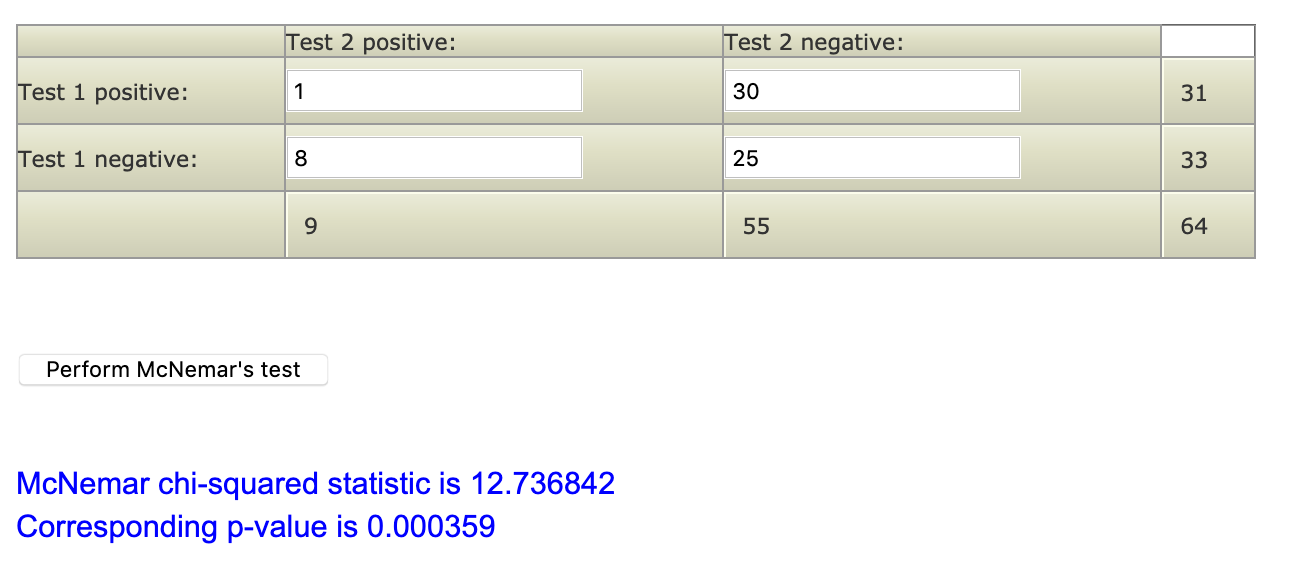The width and height of the screenshot is (1290, 566).
Task: Click the blank white cell above 31
Action: [1207, 41]
